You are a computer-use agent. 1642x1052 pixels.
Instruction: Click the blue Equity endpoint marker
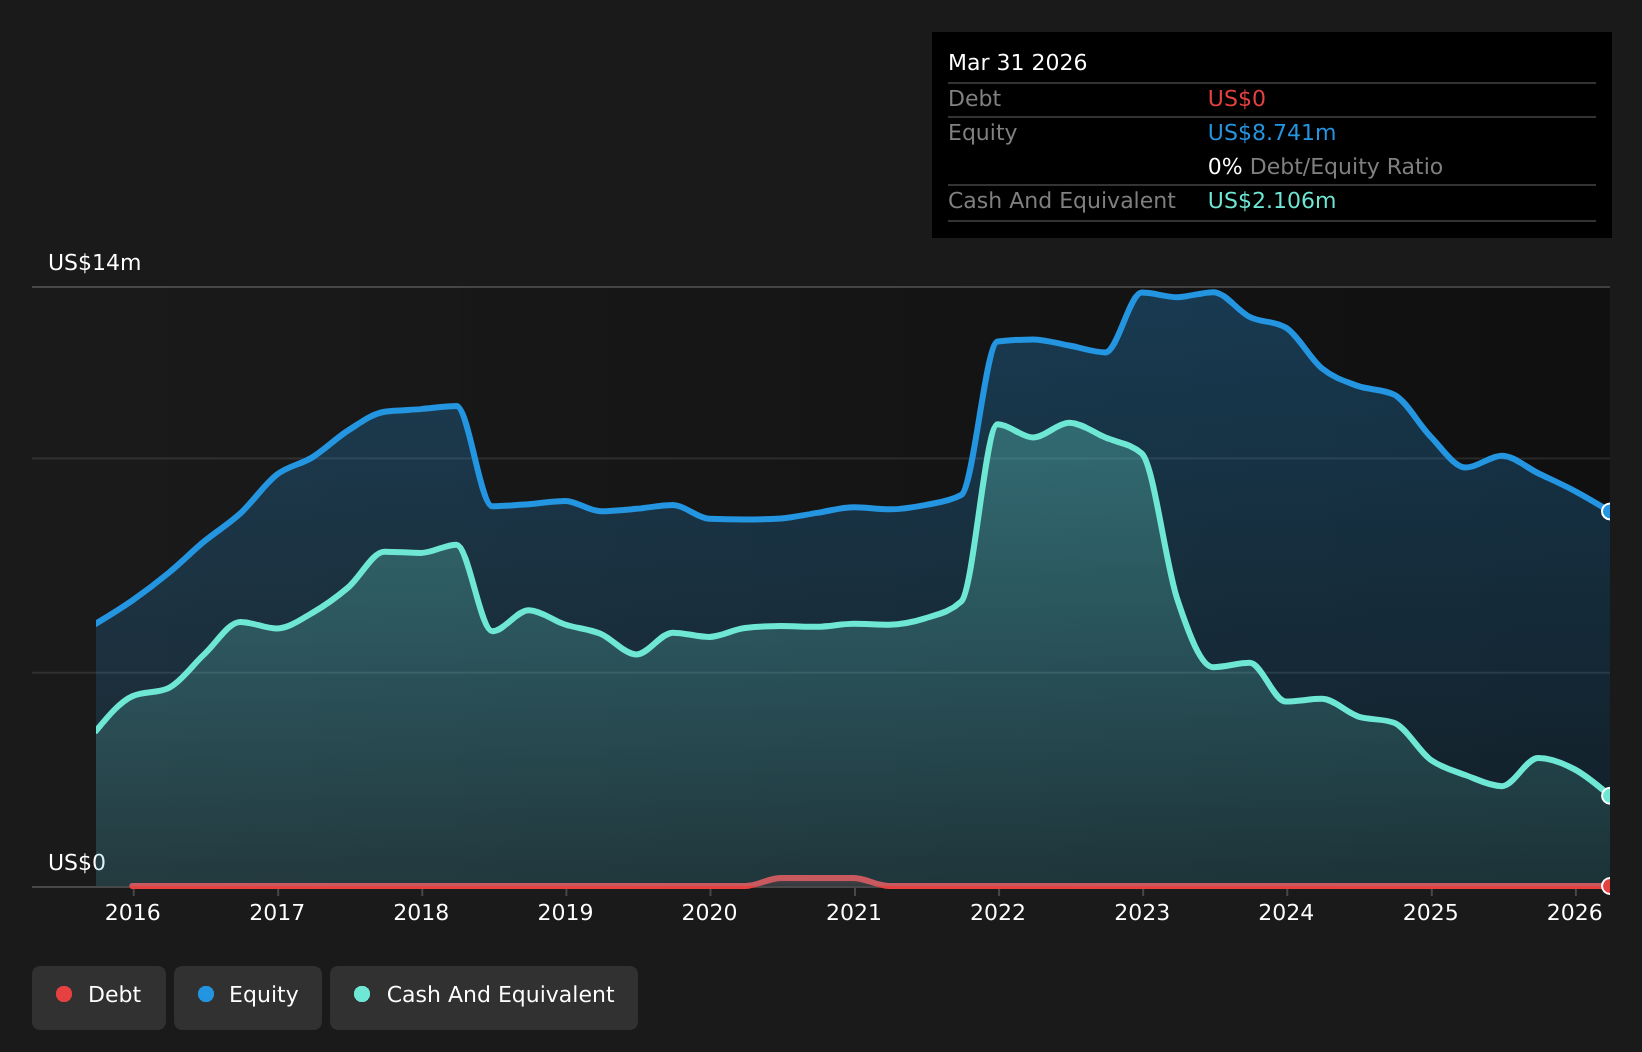(x=1608, y=512)
